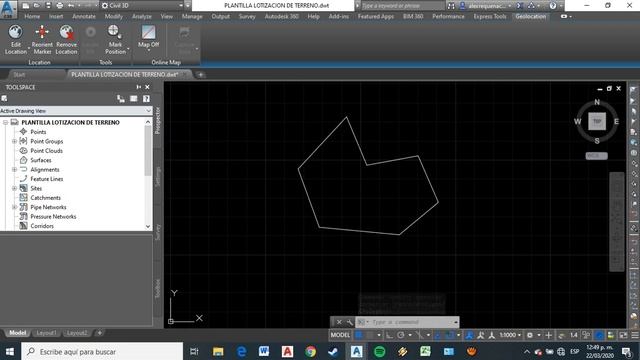
Task: Click the Points node icon in Prospector tree
Action: 23,131
